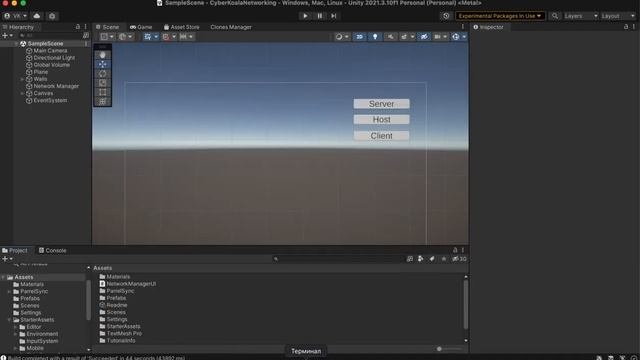
Task: Open the Layers dropdown
Action: tap(581, 16)
